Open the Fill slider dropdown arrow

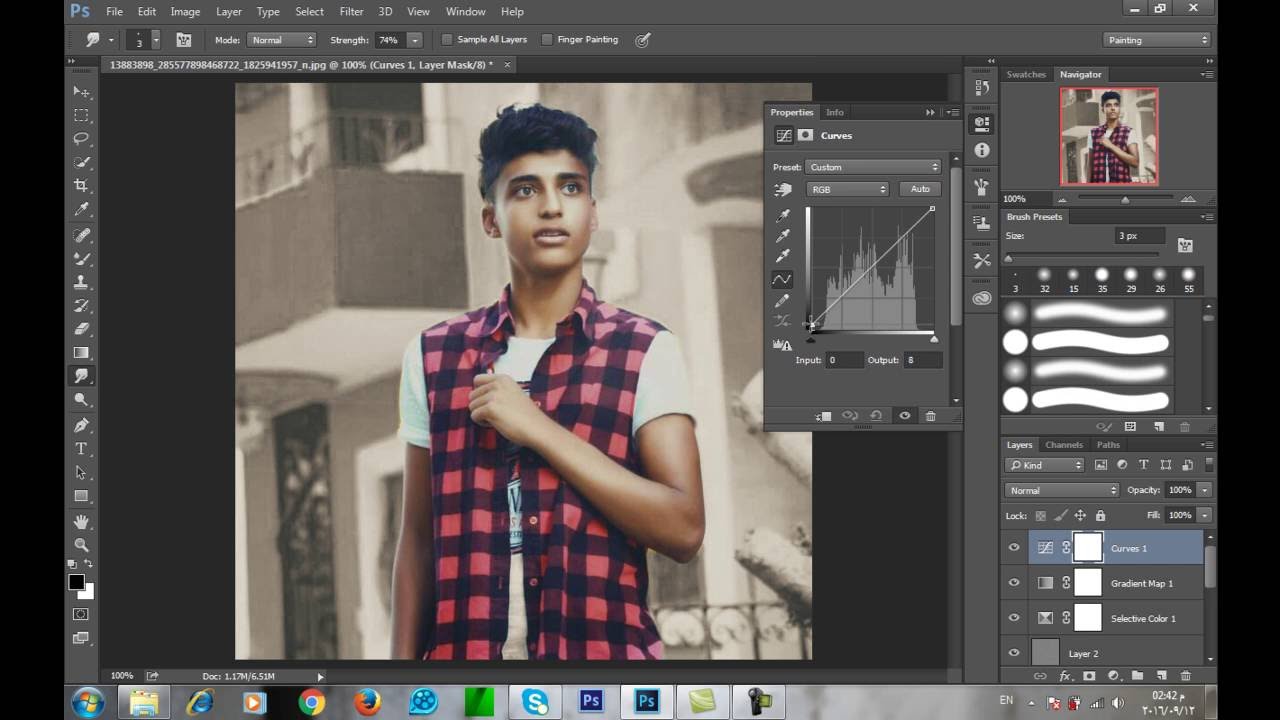coord(1204,515)
